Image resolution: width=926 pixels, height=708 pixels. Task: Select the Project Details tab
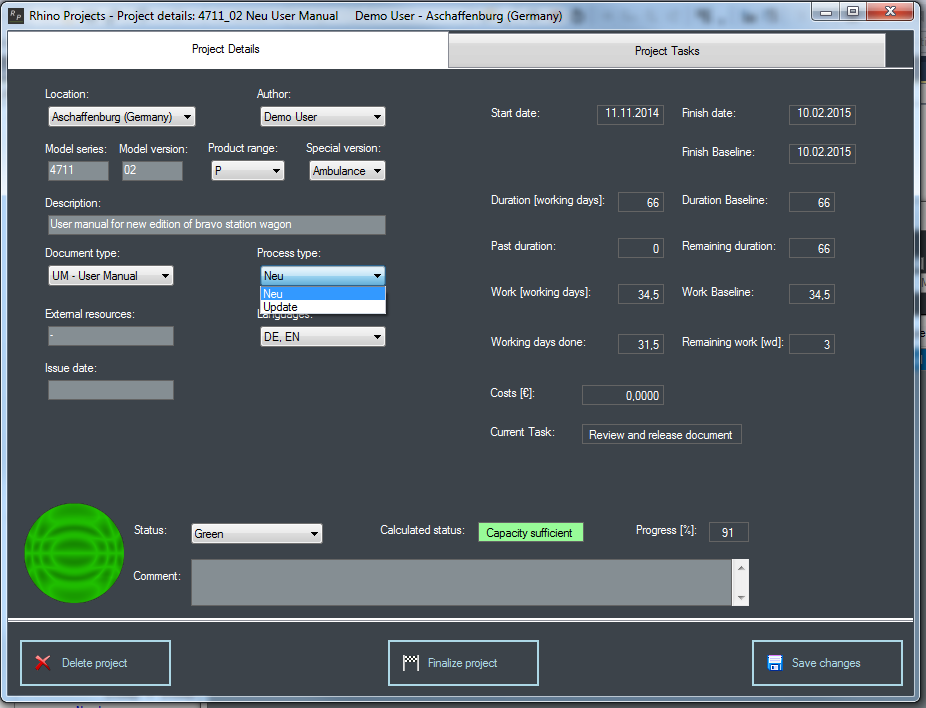click(226, 50)
